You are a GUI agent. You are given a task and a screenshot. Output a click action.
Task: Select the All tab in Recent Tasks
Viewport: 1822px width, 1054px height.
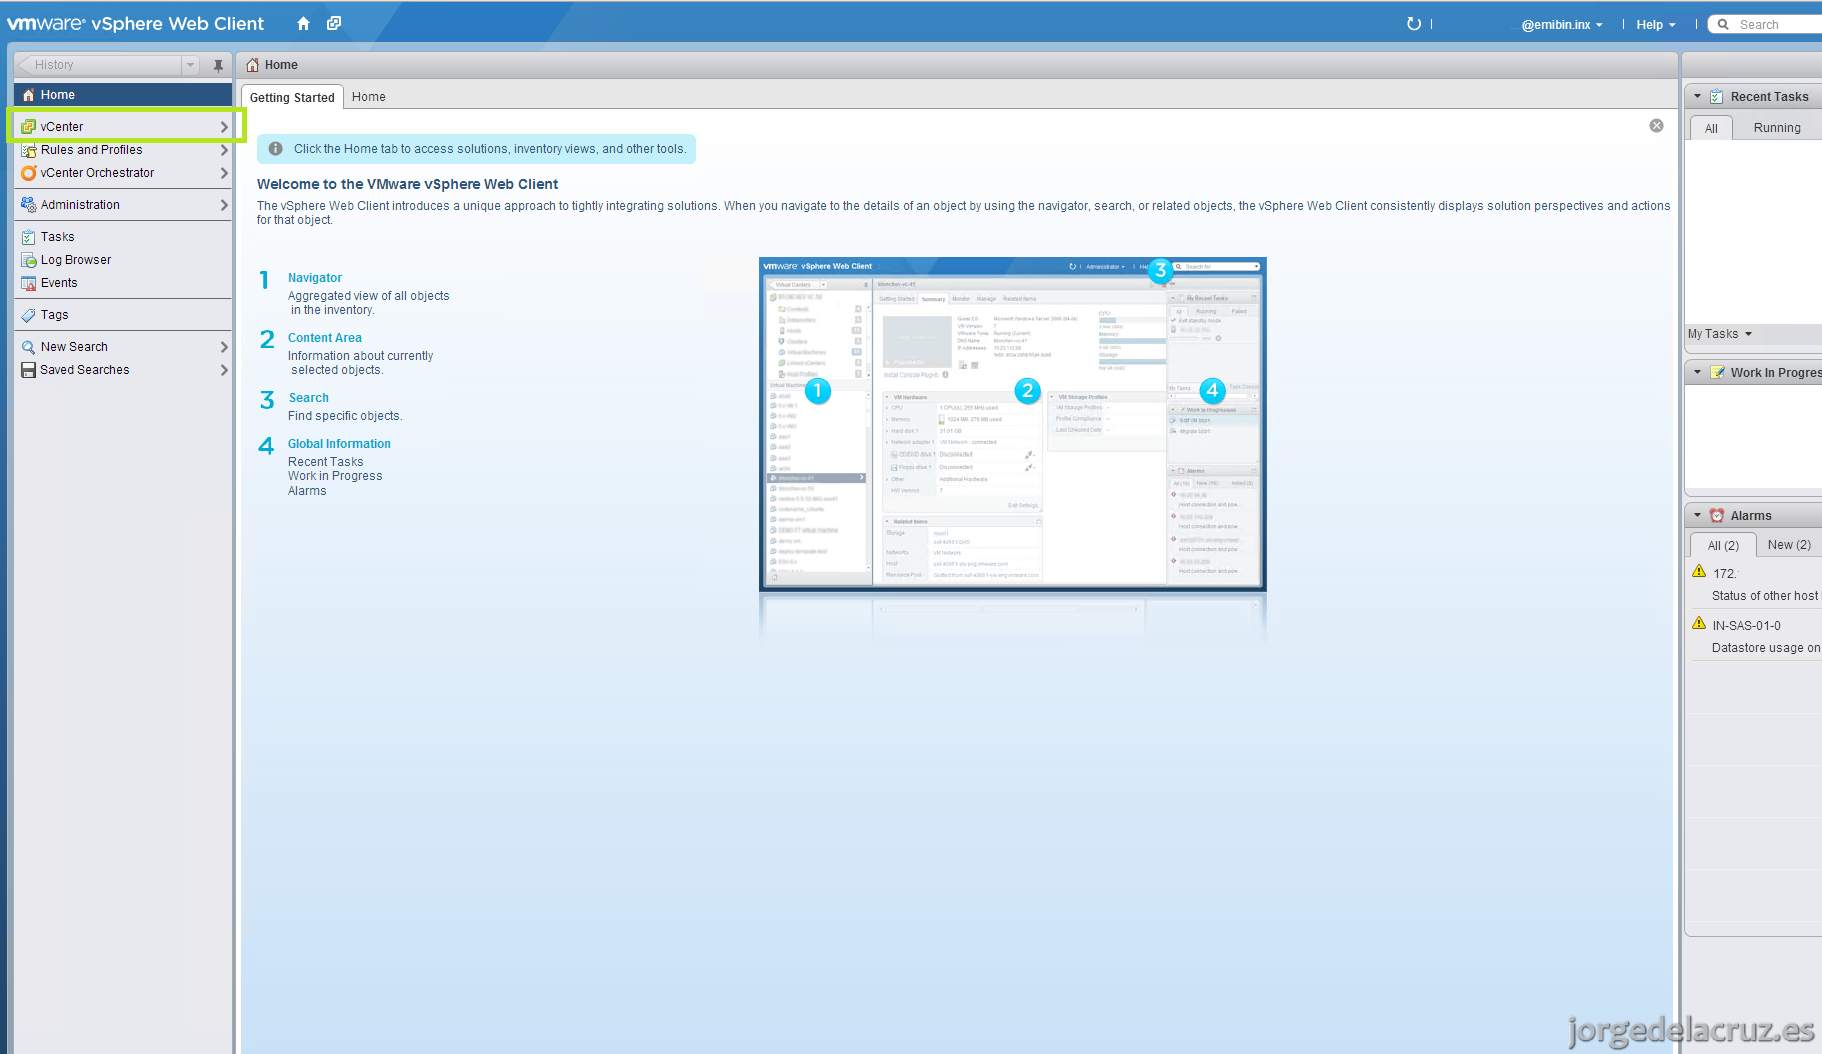tap(1711, 128)
